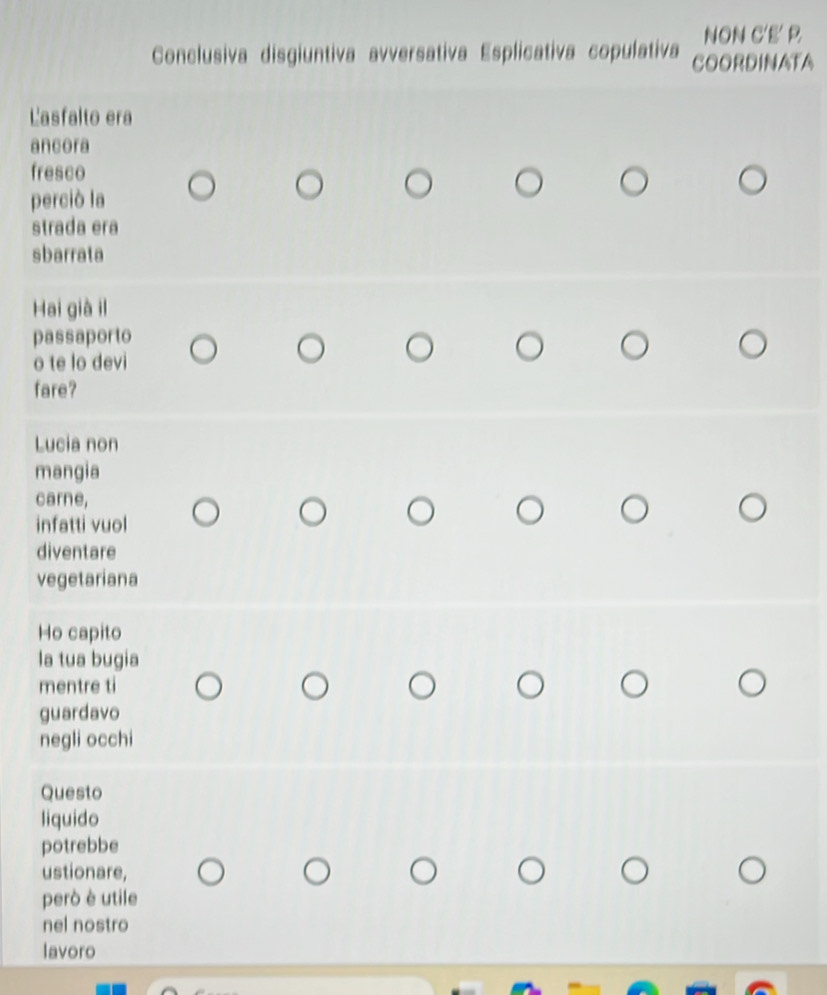Viewport: 827px width, 995px height.
Task: Select Conclusiva for 'L'asfalto era ancora fresco'
Action: tap(202, 186)
